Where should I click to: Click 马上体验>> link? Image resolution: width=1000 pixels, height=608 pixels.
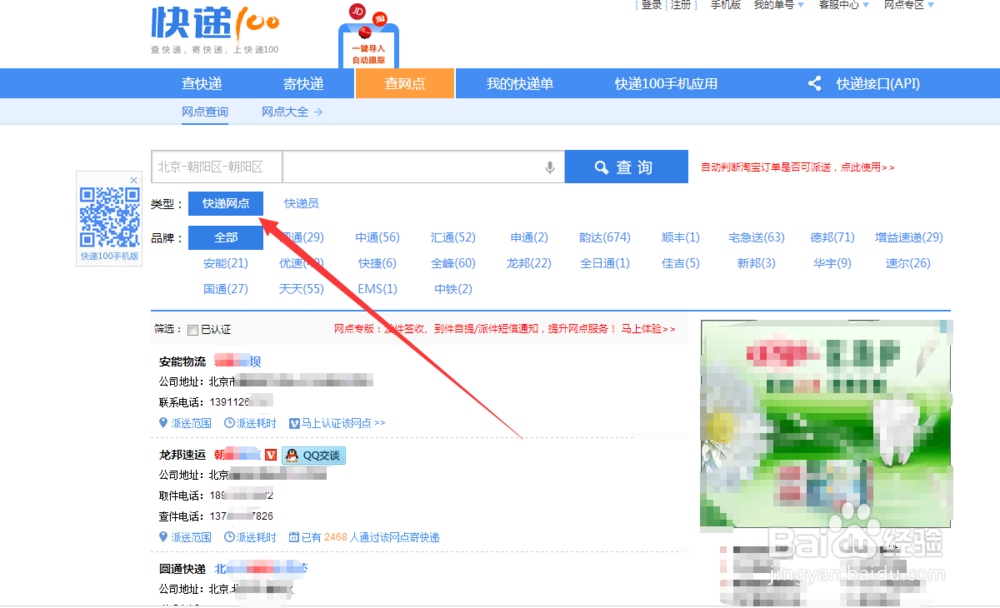[x=648, y=329]
